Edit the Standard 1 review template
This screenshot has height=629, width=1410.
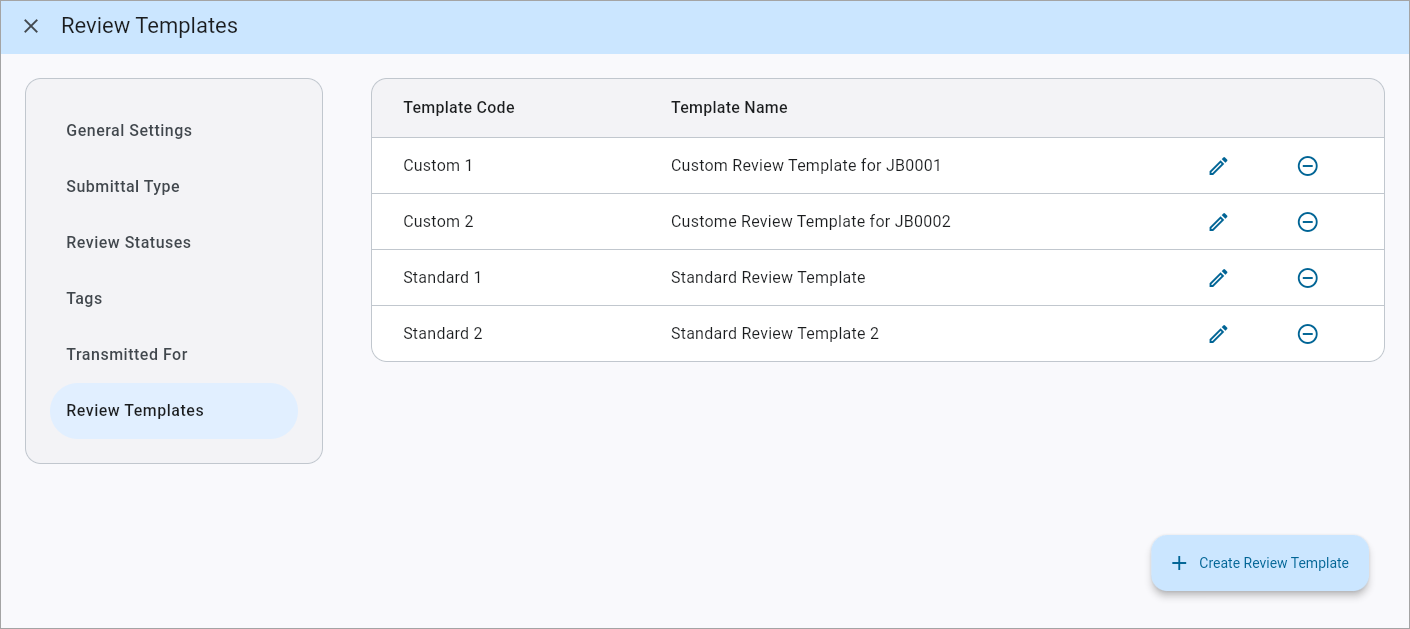pos(1218,277)
